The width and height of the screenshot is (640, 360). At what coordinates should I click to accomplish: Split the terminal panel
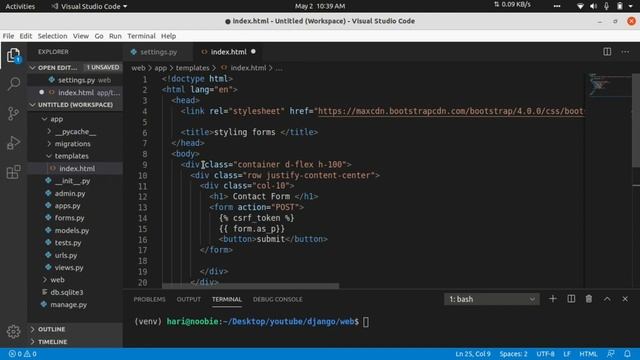[571, 299]
